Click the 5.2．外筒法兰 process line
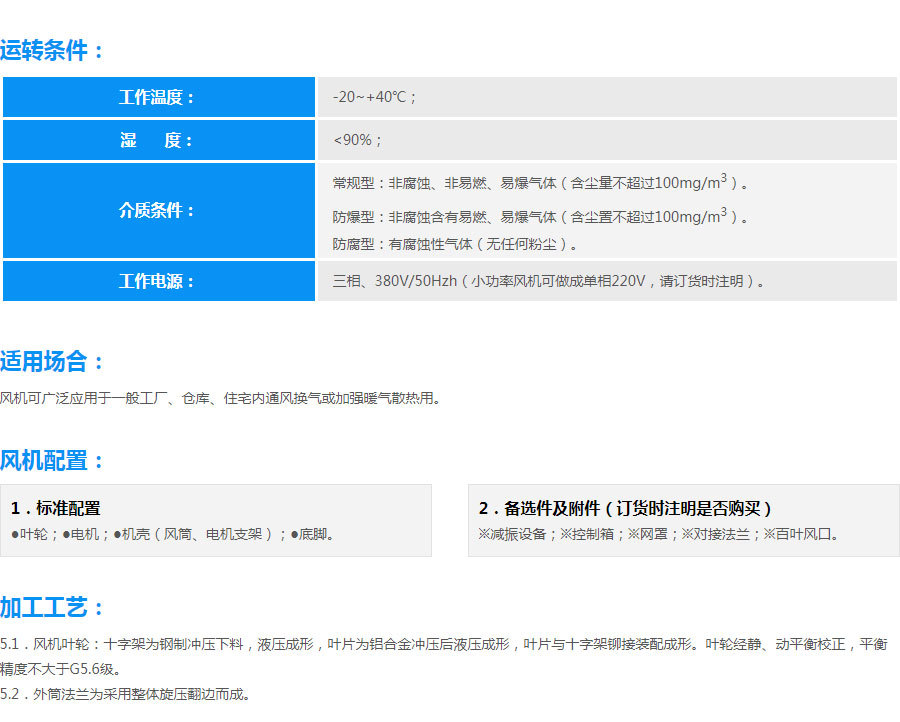The image size is (900, 722). 126,694
